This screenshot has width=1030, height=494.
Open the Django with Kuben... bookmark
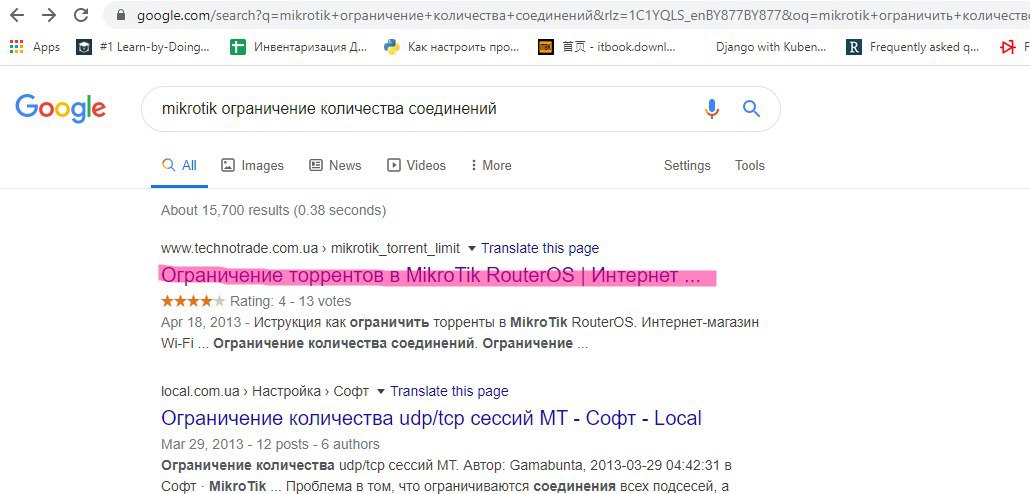[x=771, y=47]
